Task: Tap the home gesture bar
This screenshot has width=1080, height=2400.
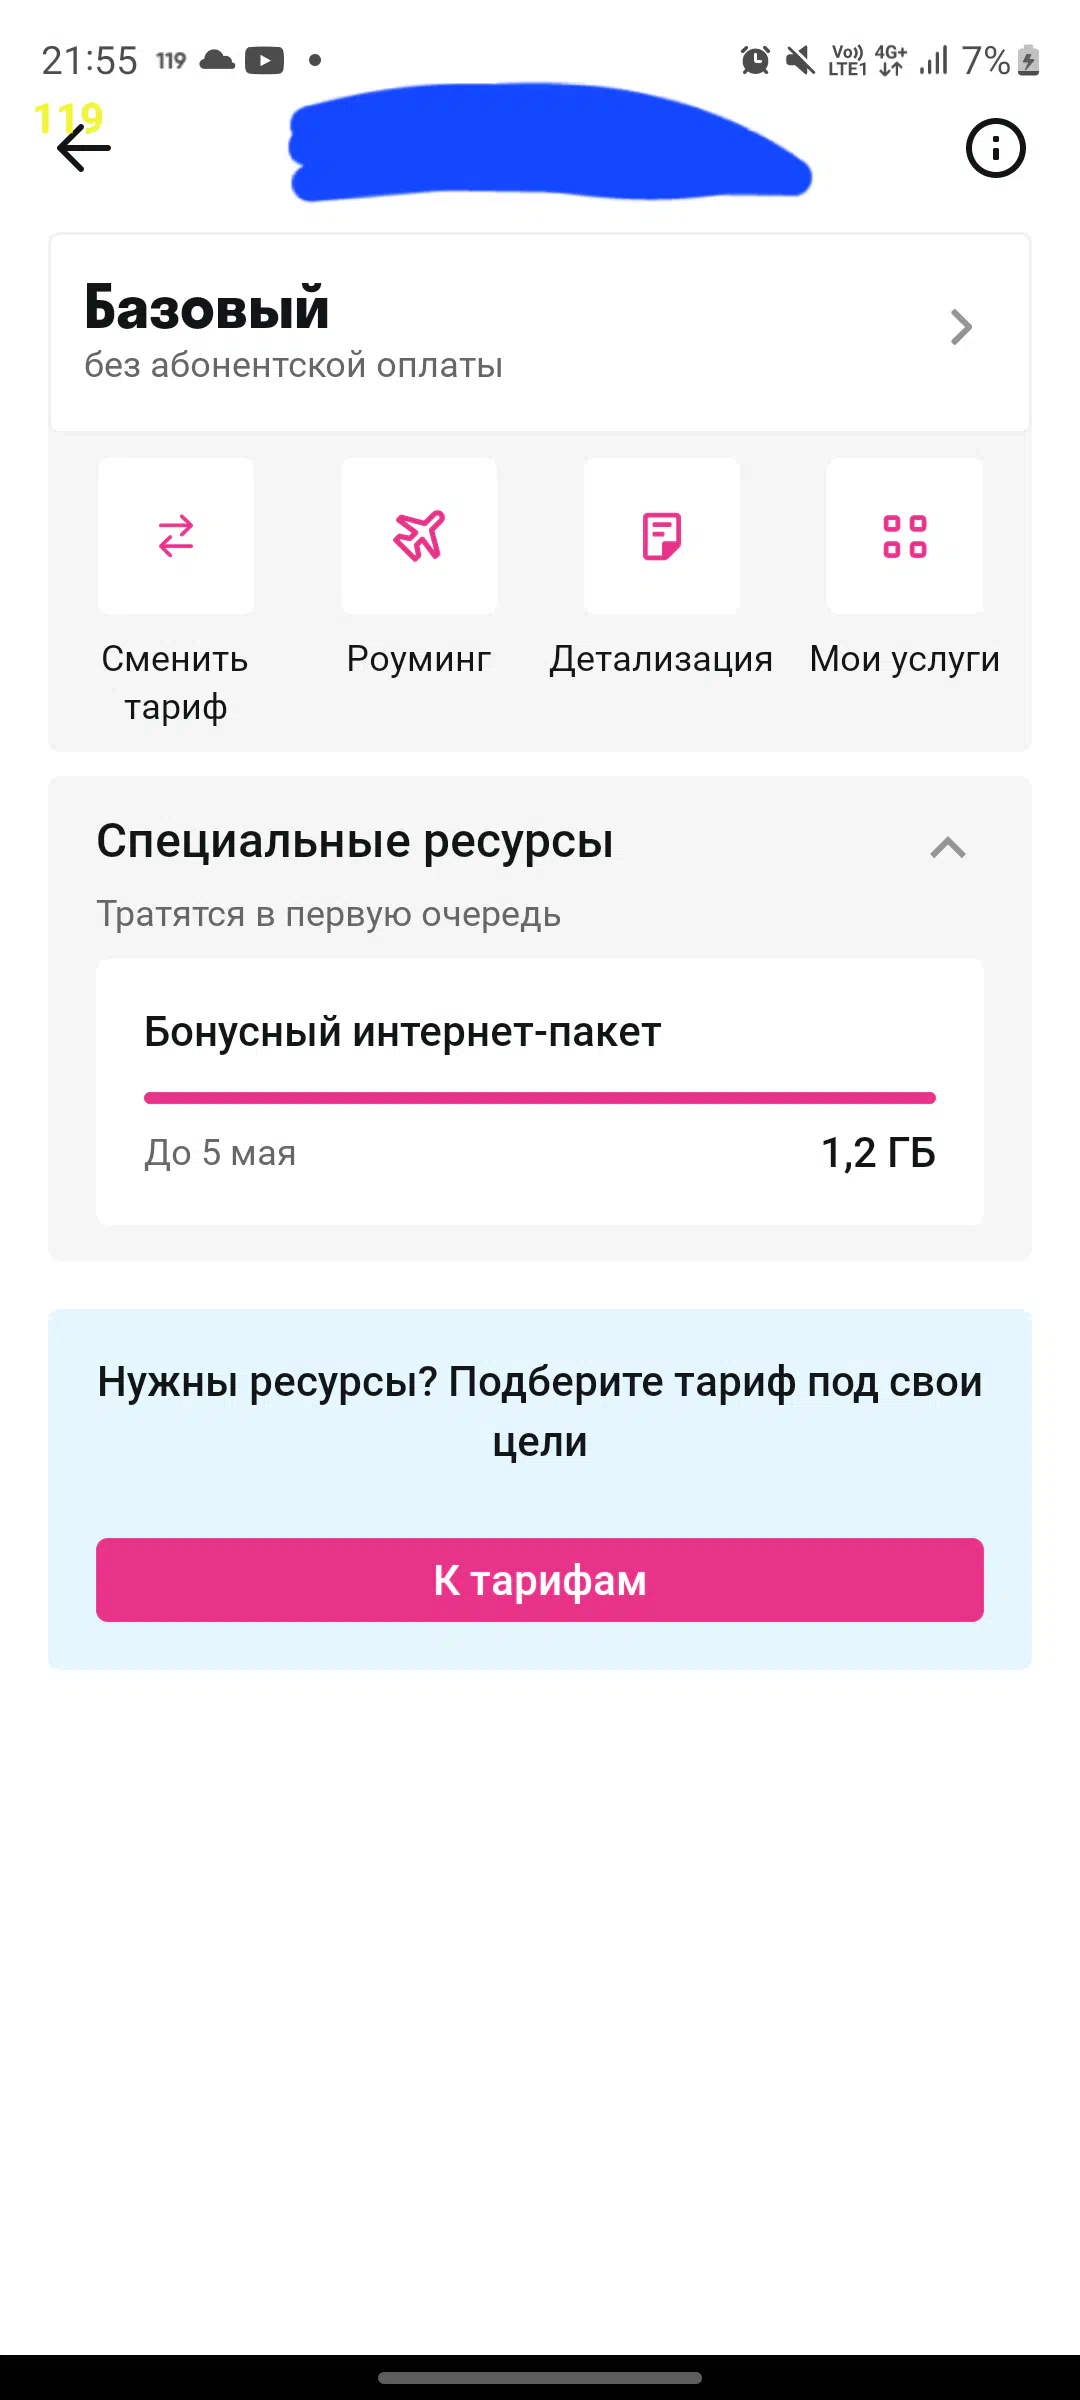Action: [x=540, y=2378]
